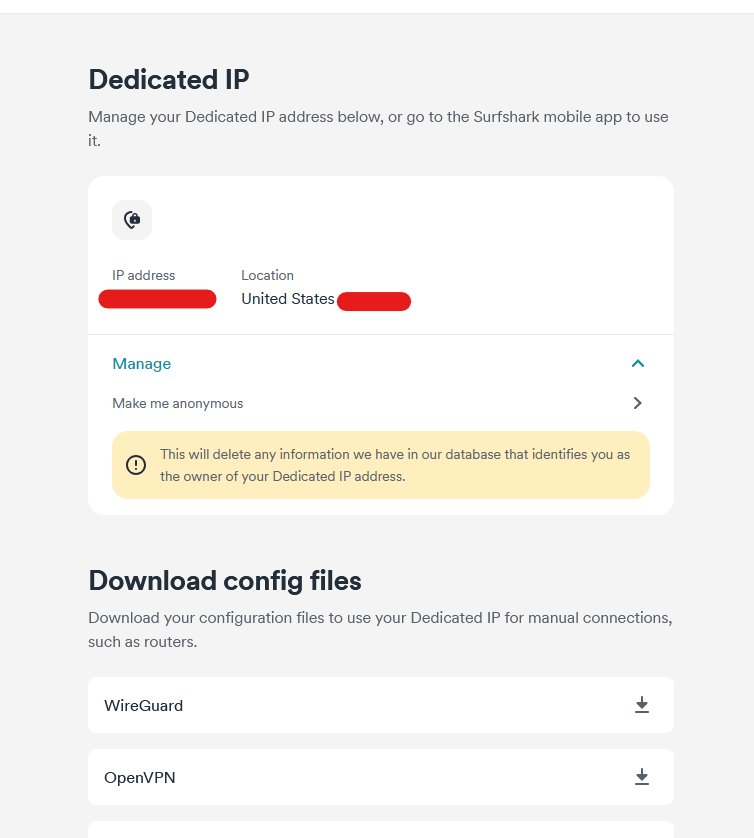This screenshot has height=838, width=754.
Task: Open Make me anonymous via right arrow
Action: point(638,403)
